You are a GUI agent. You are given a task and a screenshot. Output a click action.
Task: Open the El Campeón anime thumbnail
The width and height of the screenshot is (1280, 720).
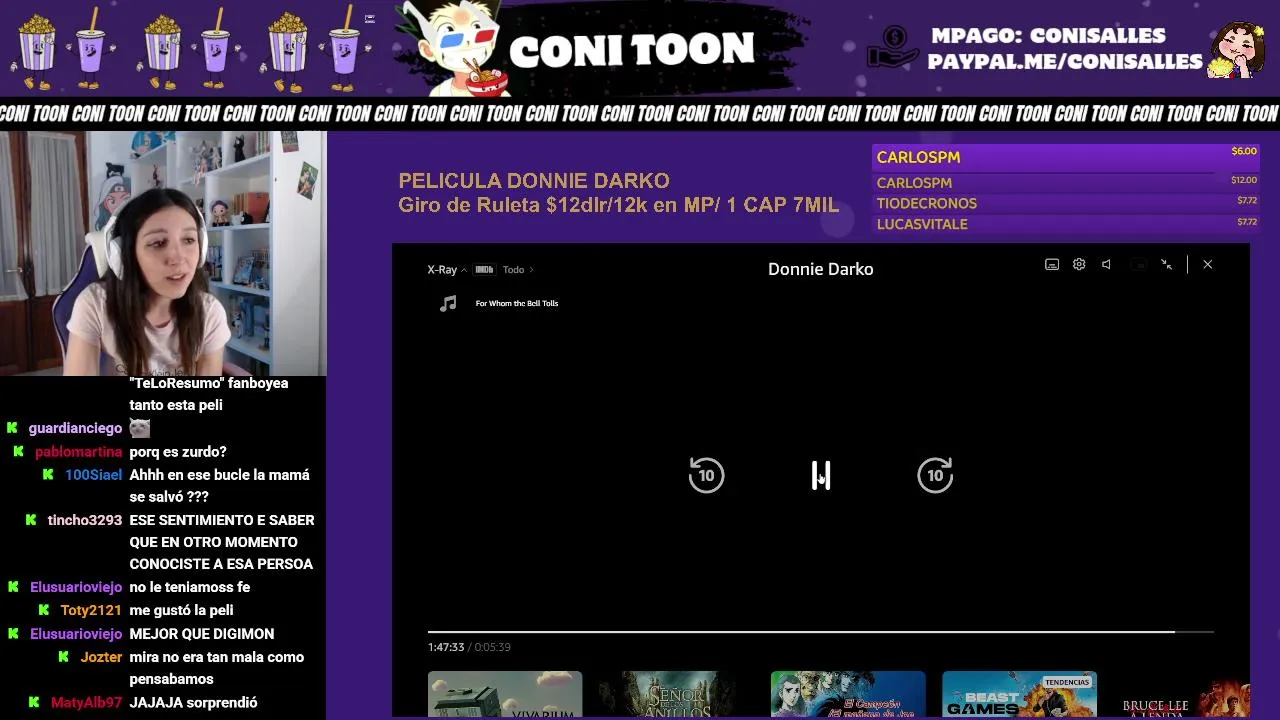tap(848, 694)
